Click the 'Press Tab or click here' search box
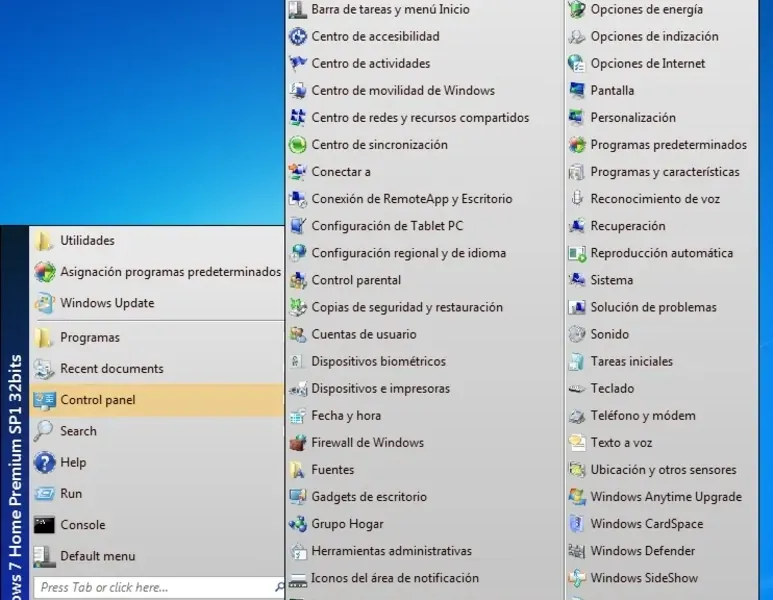This screenshot has height=600, width=773. [159, 588]
